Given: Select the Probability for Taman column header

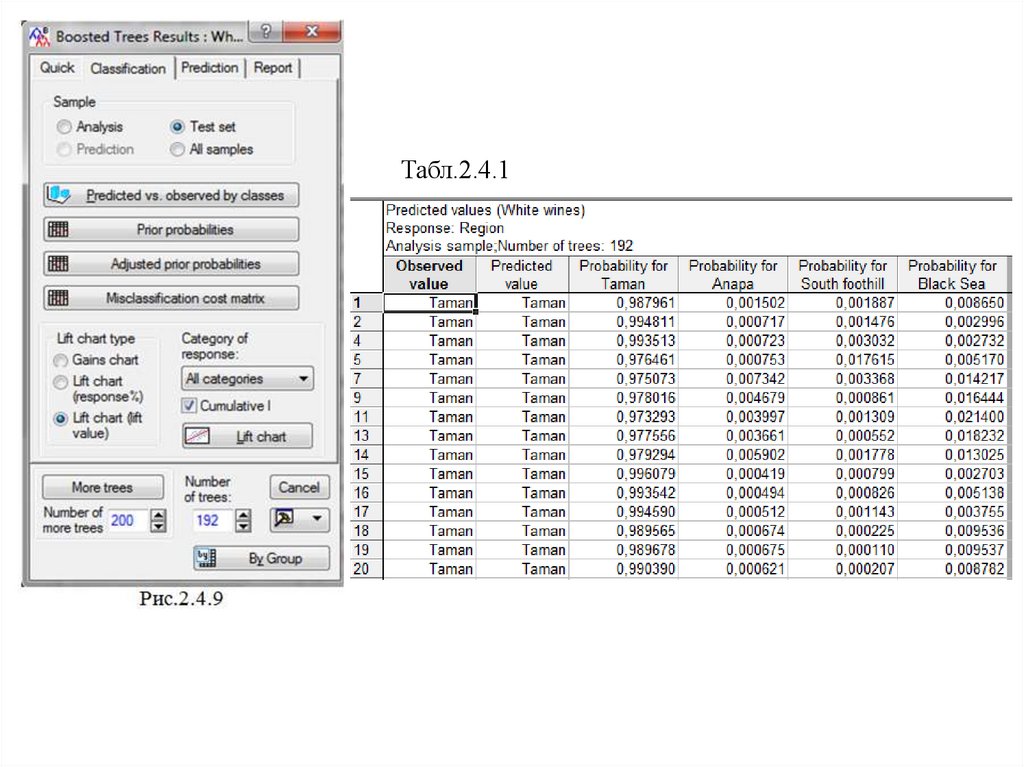Looking at the screenshot, I should (x=624, y=274).
